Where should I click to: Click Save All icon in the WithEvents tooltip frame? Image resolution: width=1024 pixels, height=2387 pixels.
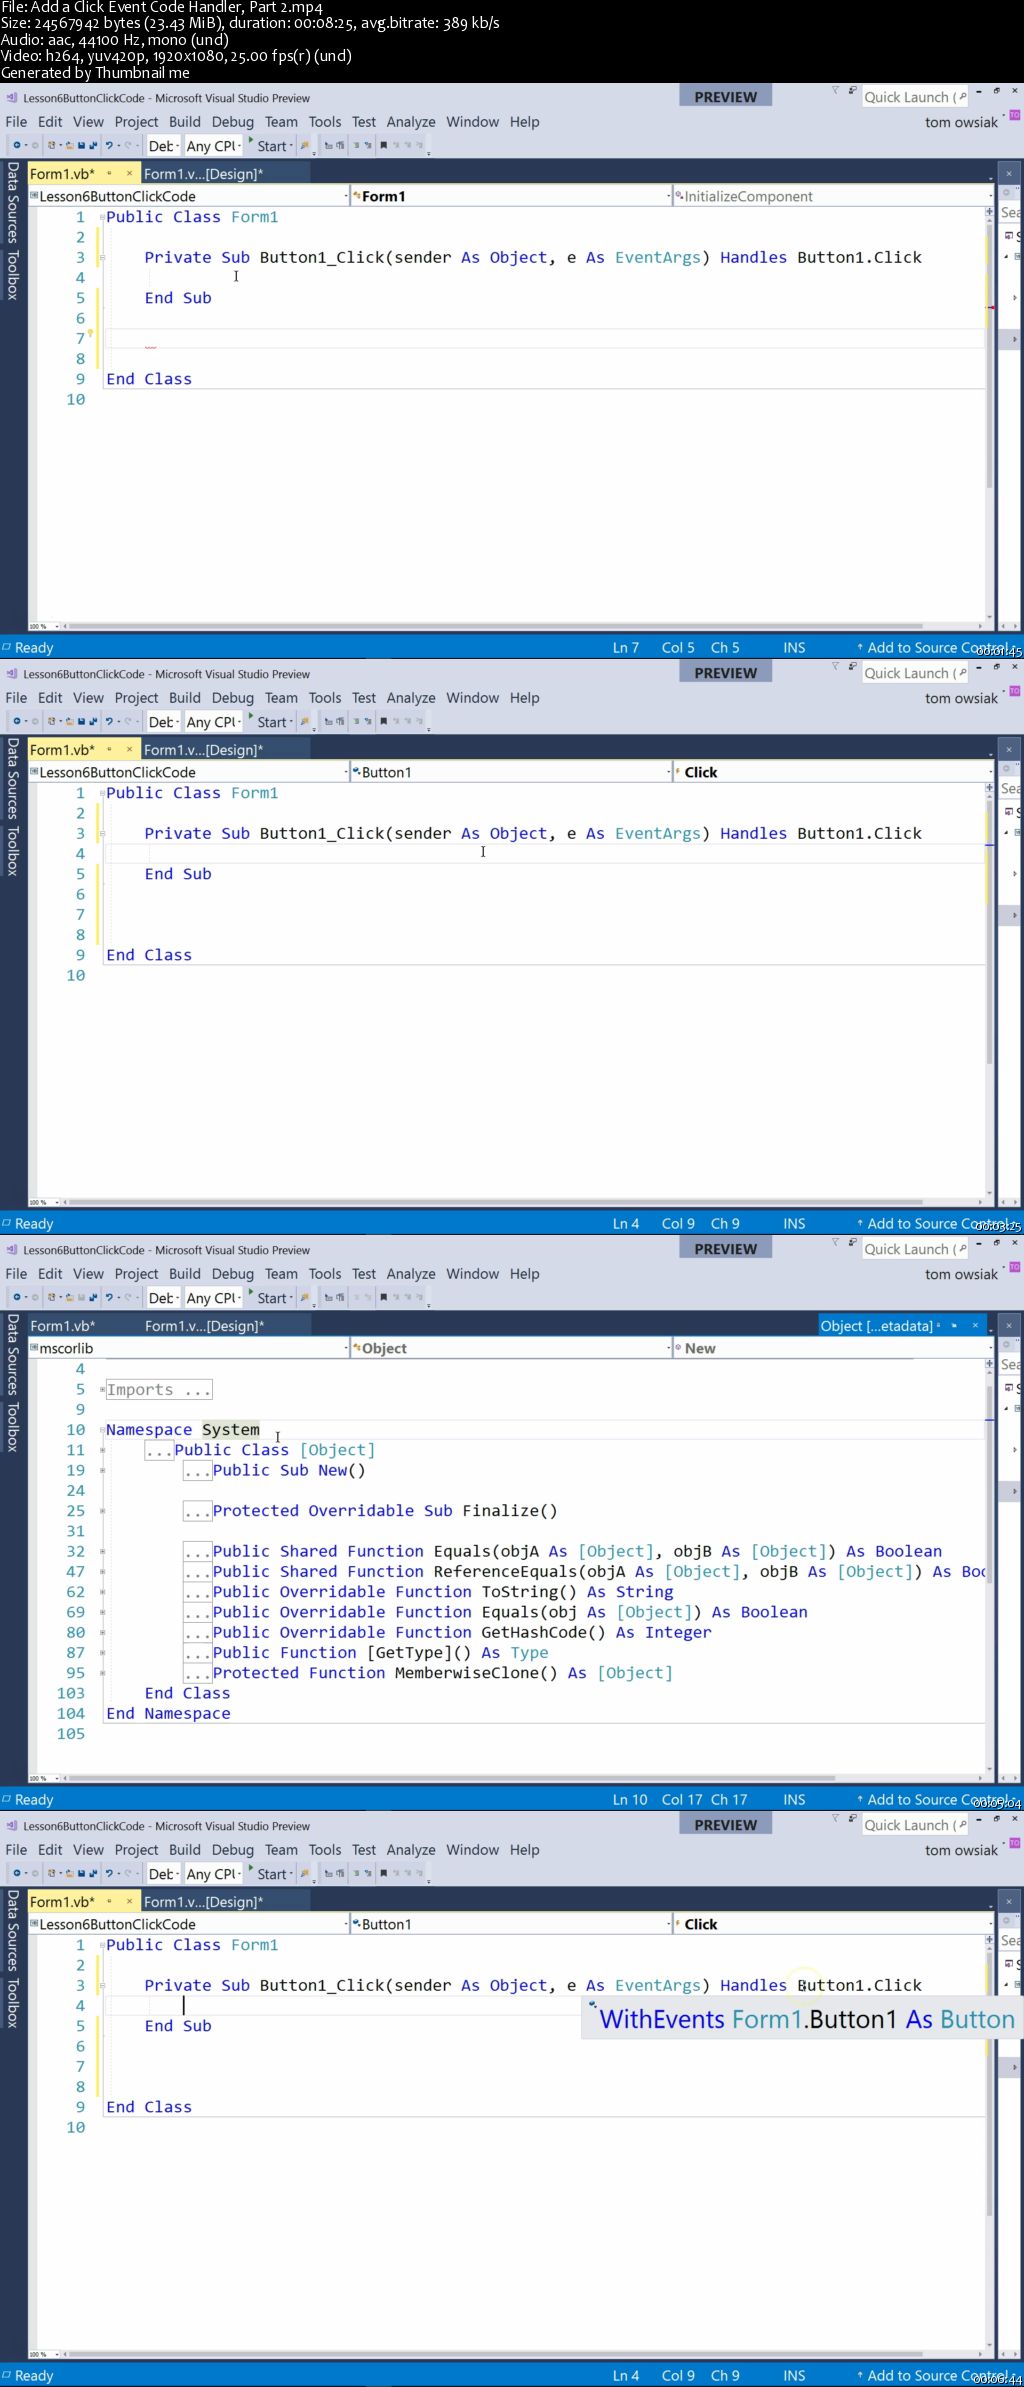pyautogui.click(x=92, y=1874)
